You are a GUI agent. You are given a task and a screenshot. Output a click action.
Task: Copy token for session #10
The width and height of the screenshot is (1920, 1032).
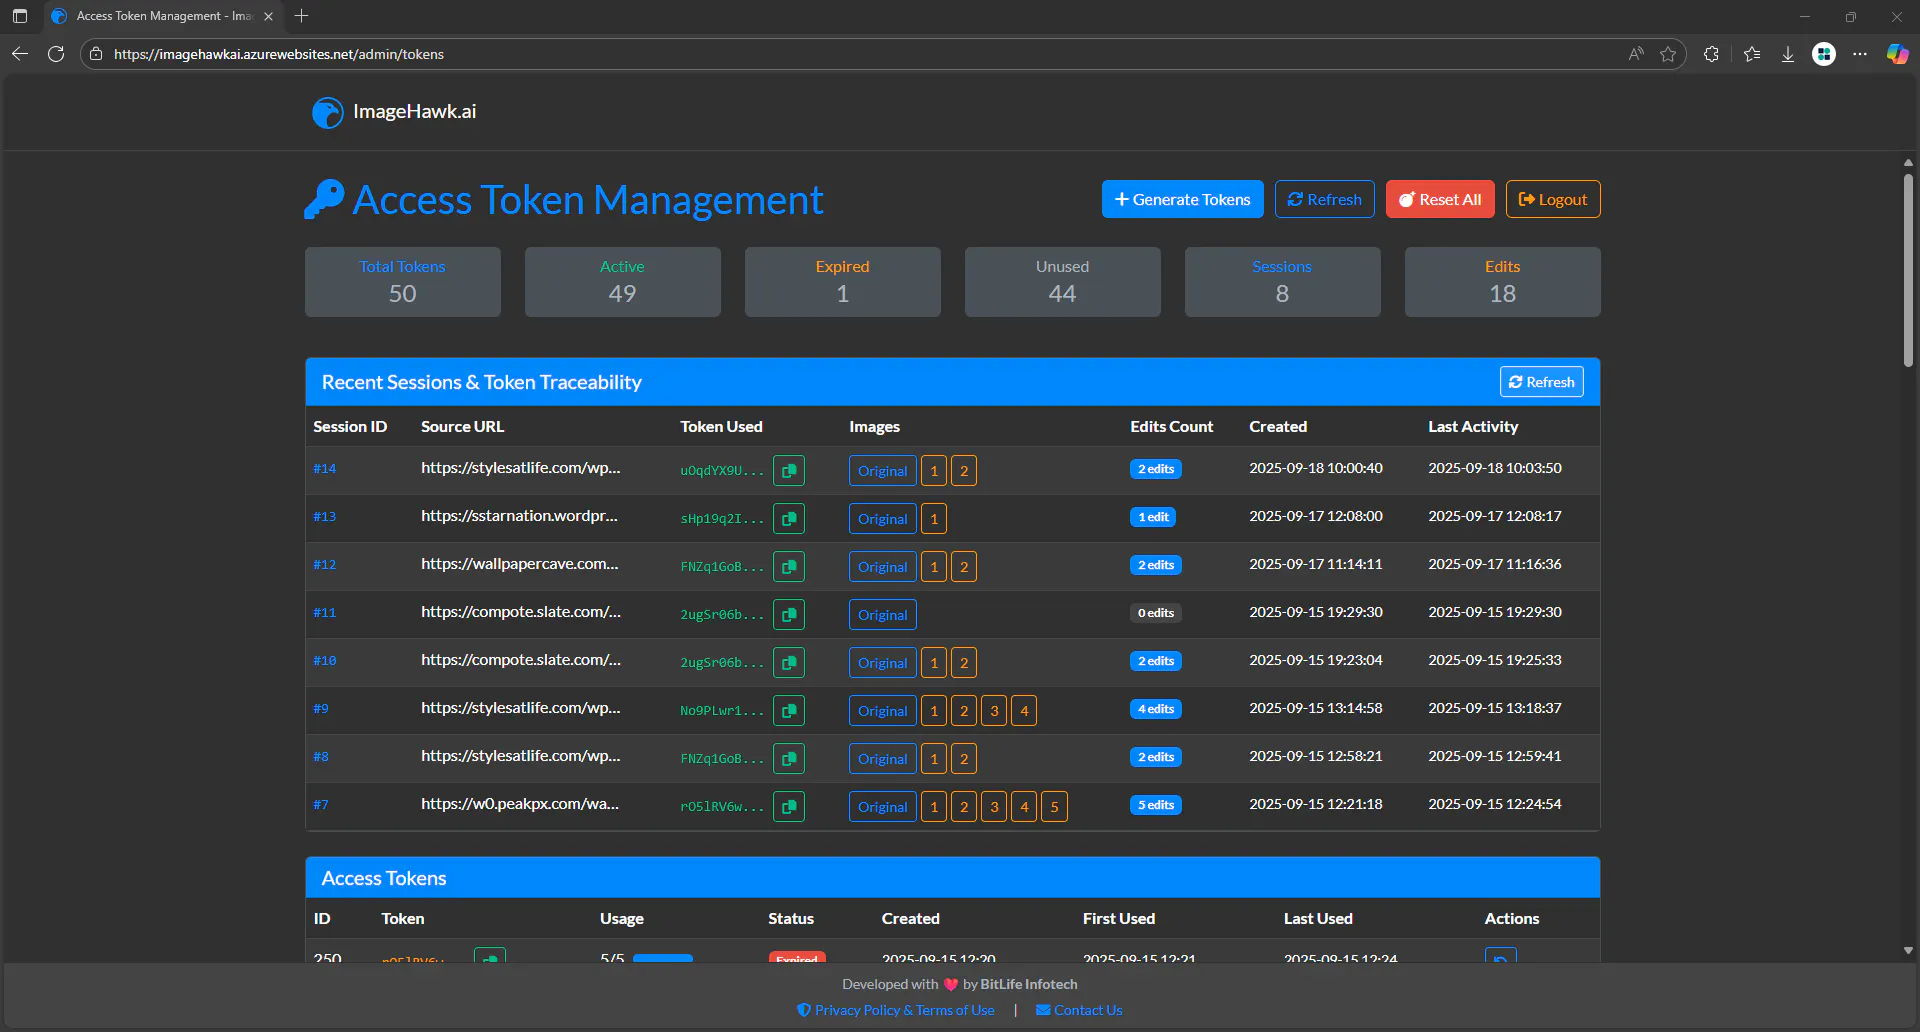pos(789,662)
